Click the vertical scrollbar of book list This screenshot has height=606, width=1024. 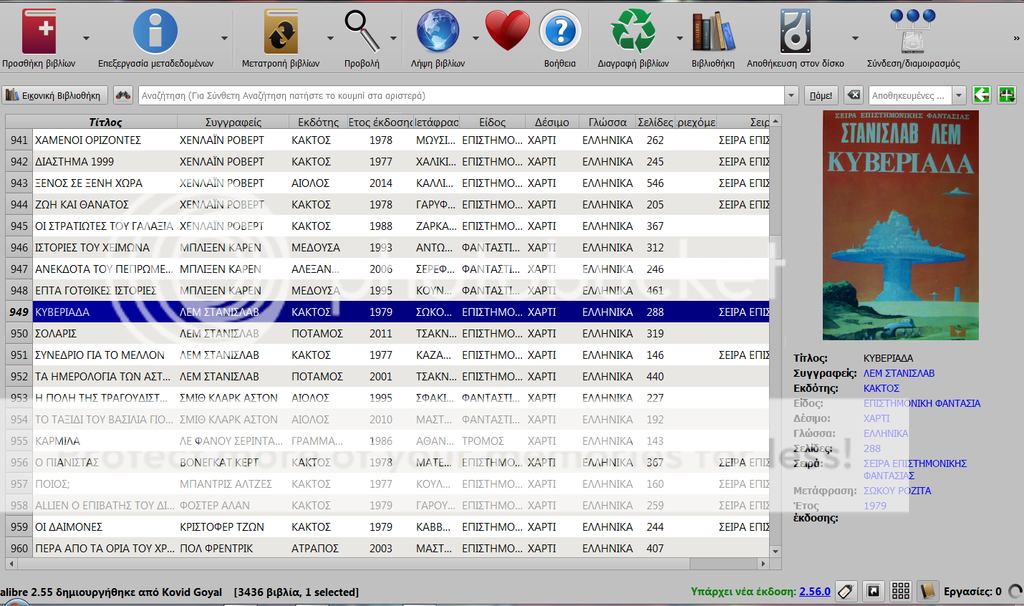(x=775, y=336)
